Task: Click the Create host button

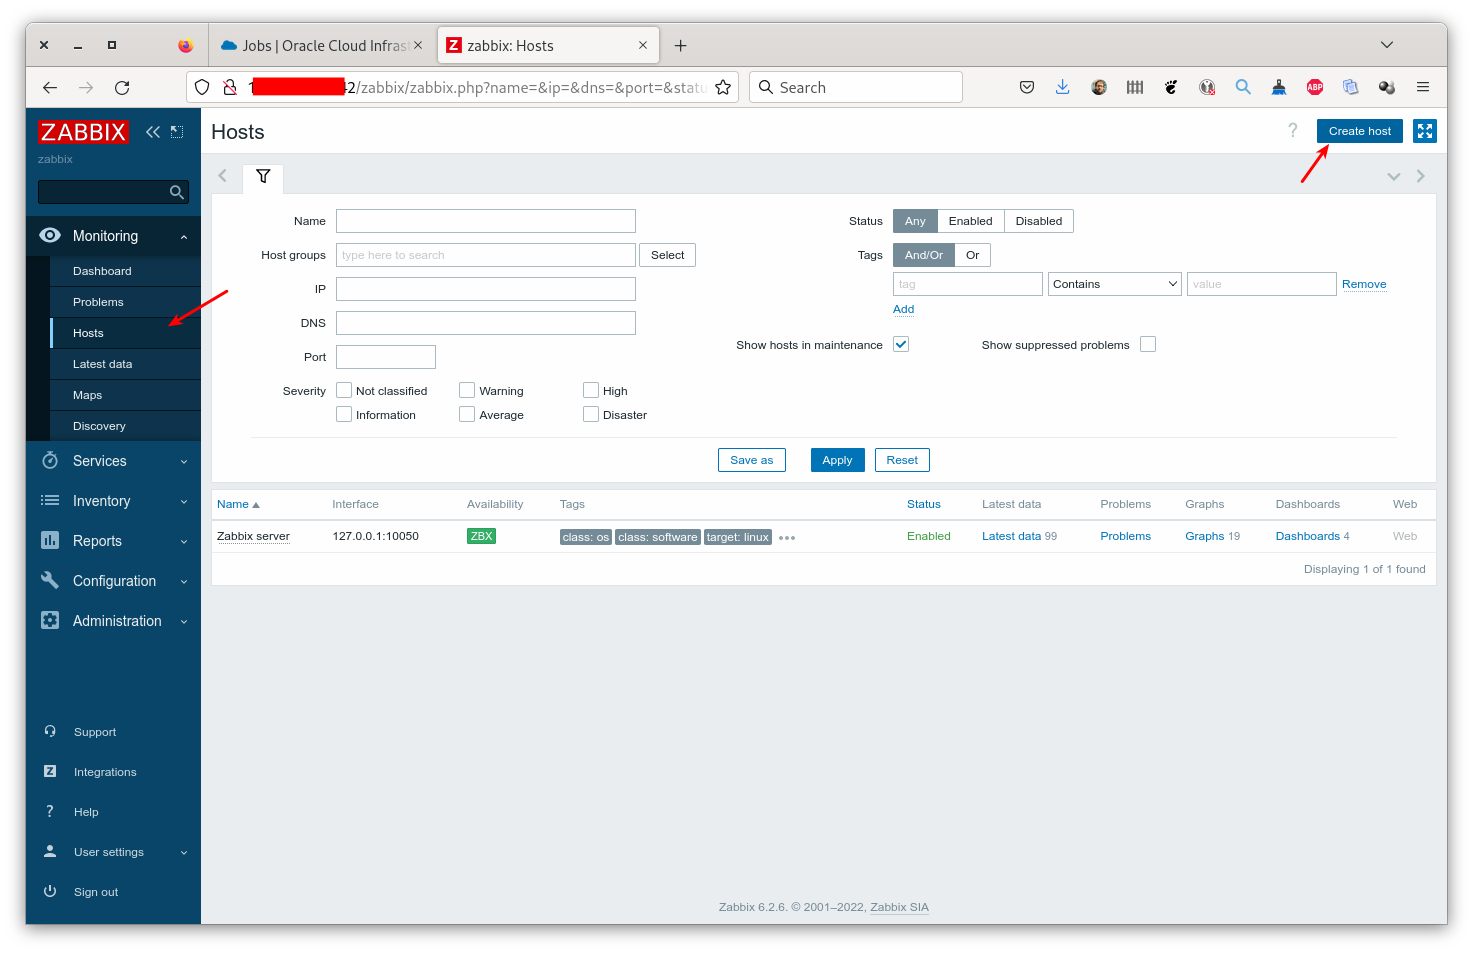Action: (1359, 130)
